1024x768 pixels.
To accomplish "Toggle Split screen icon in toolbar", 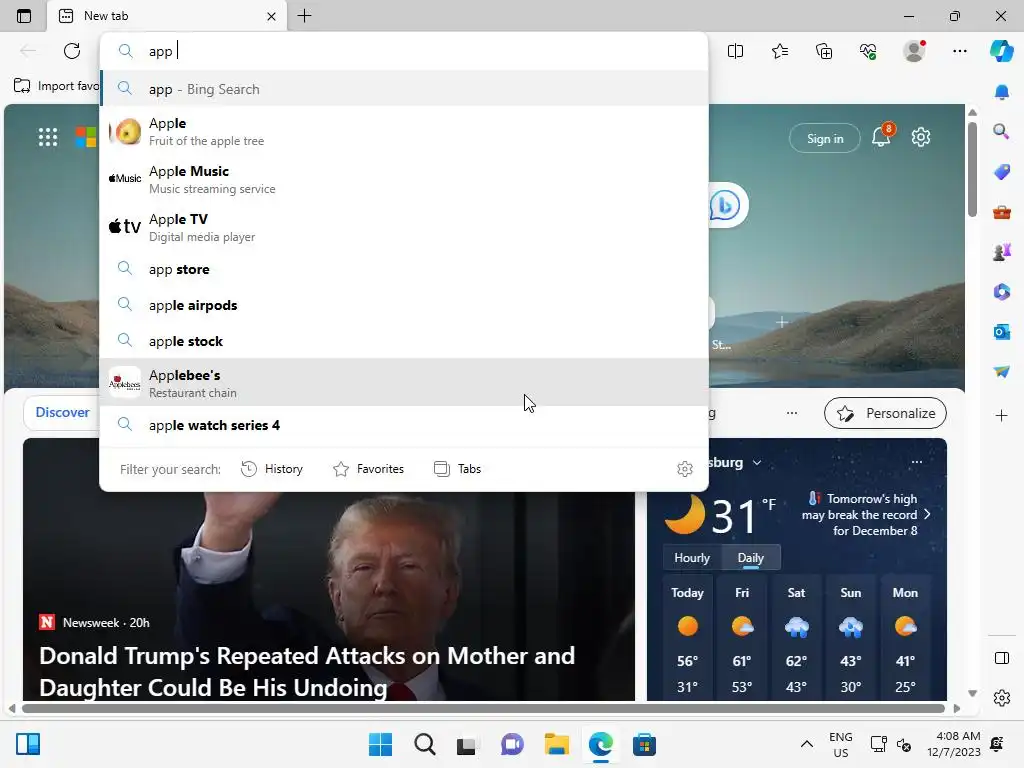I will [x=735, y=51].
